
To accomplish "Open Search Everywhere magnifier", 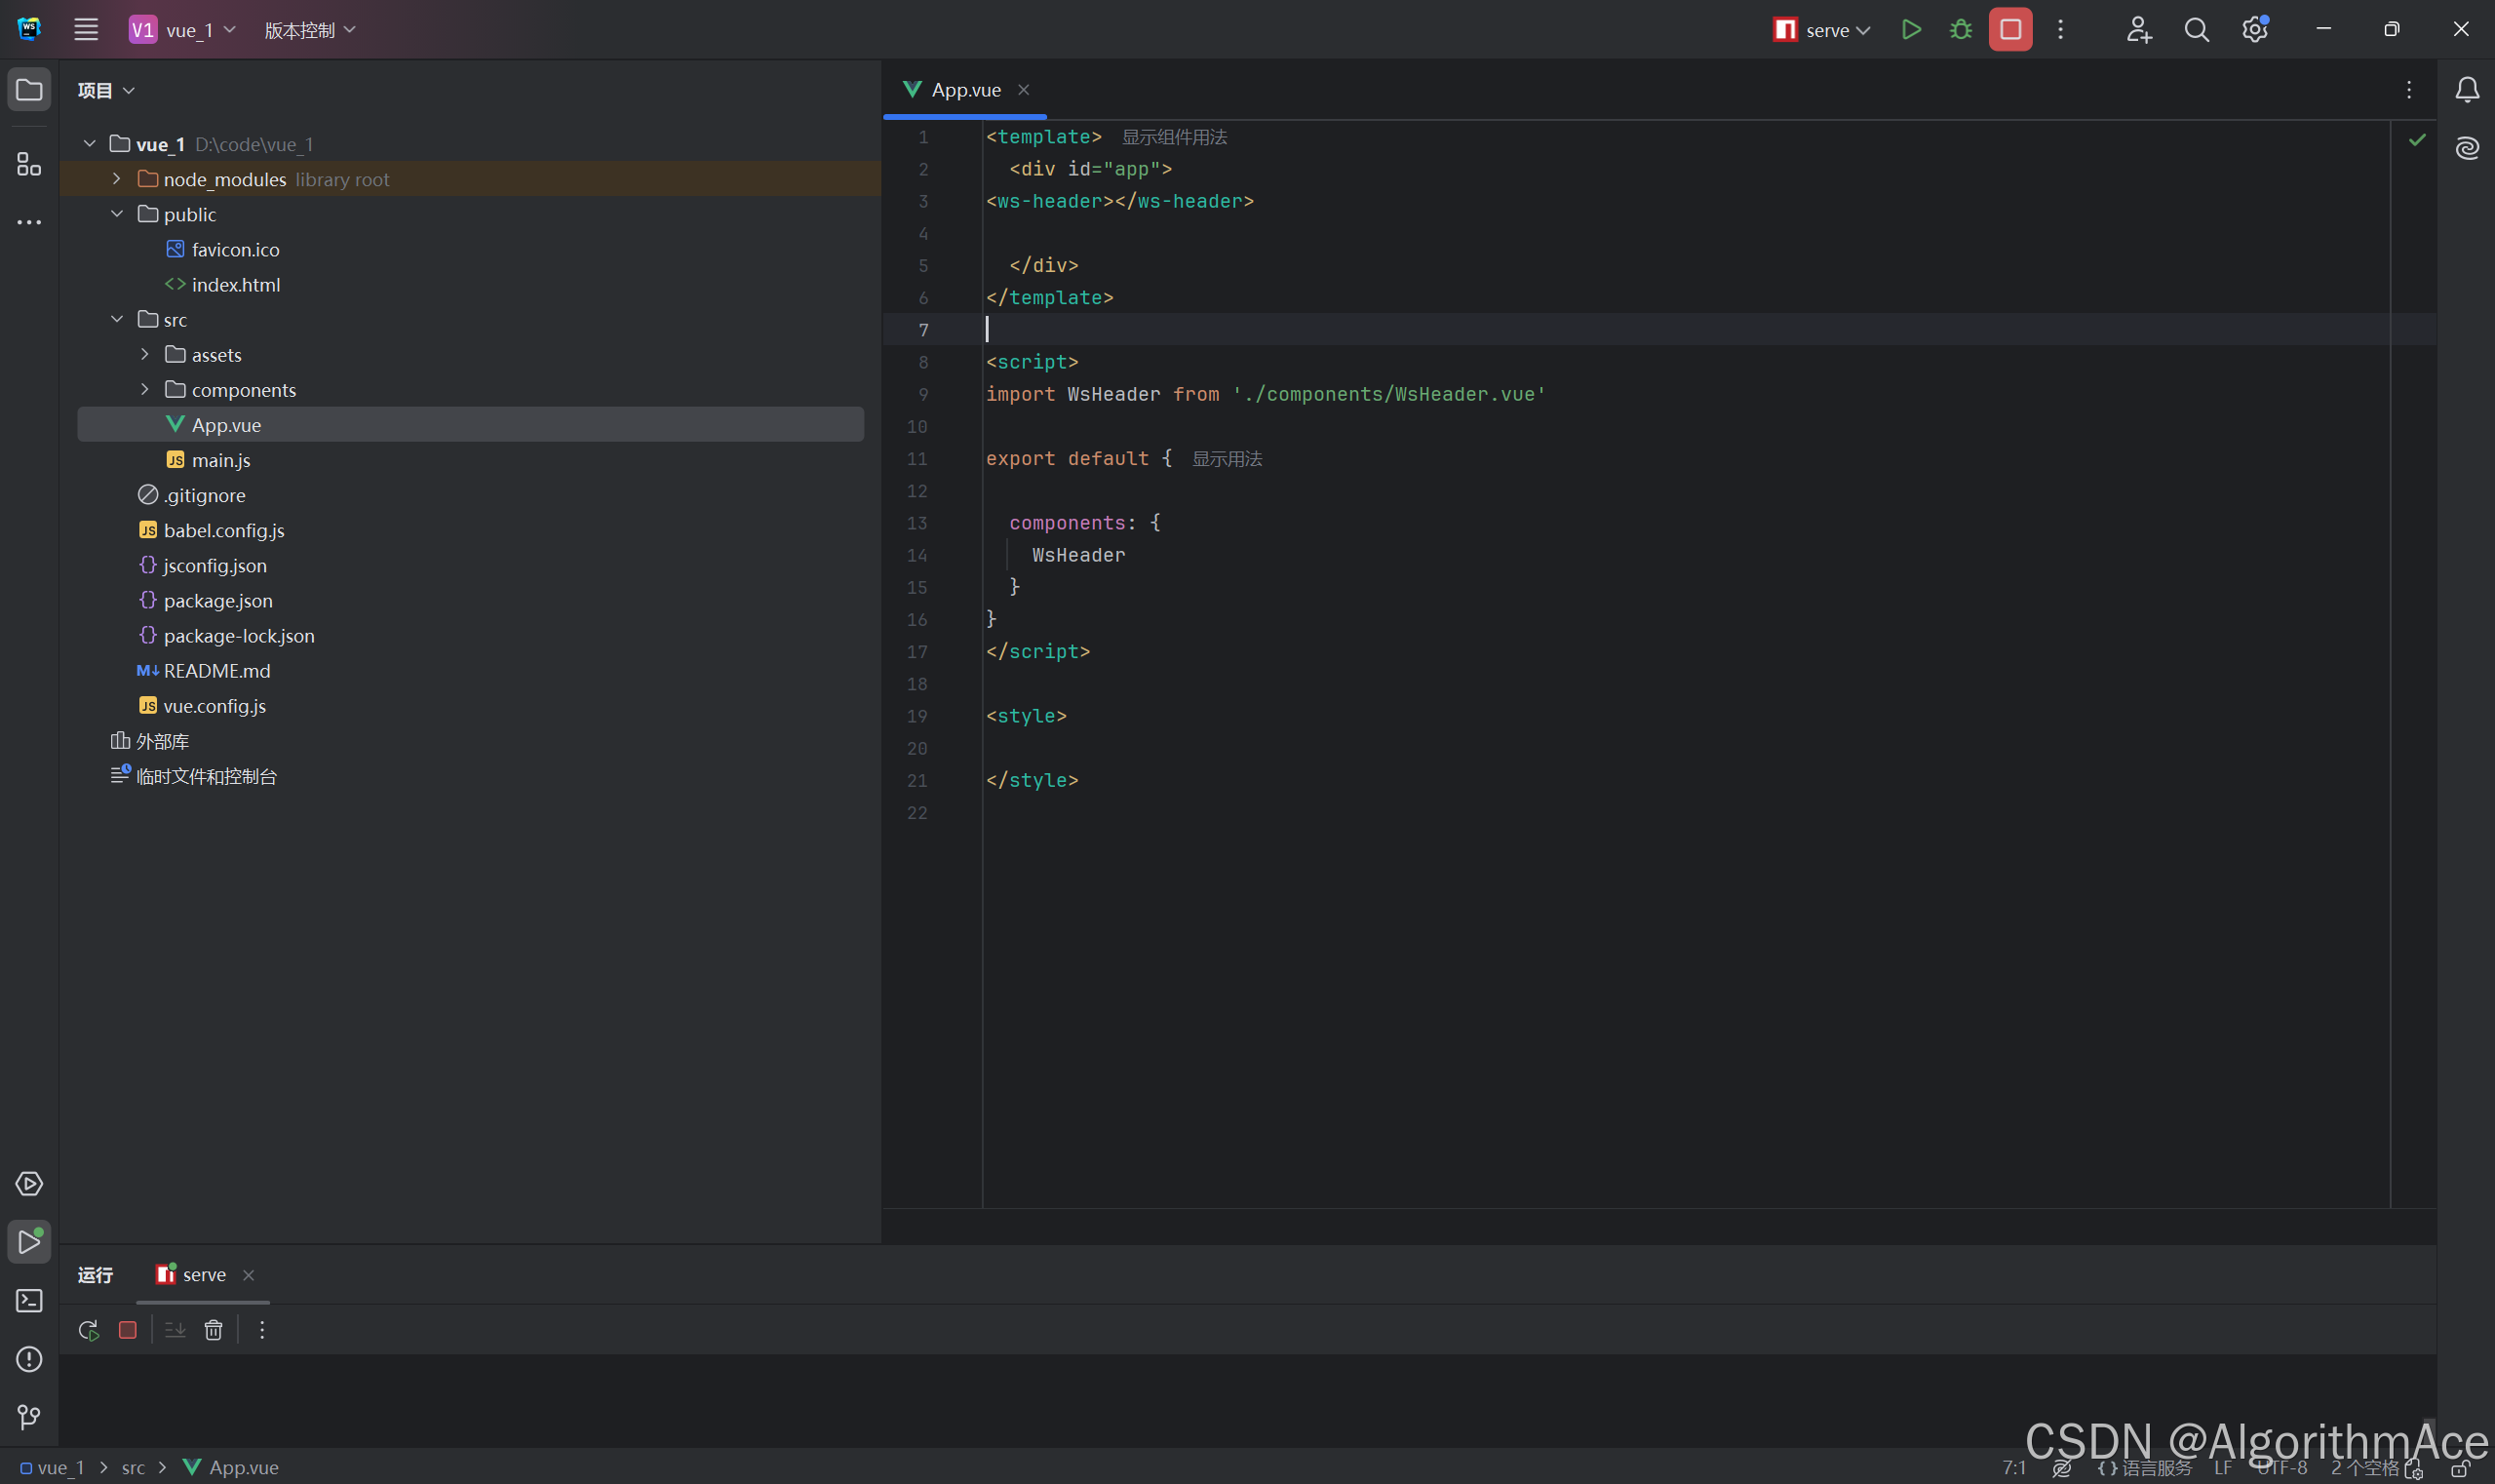I will point(2196,30).
